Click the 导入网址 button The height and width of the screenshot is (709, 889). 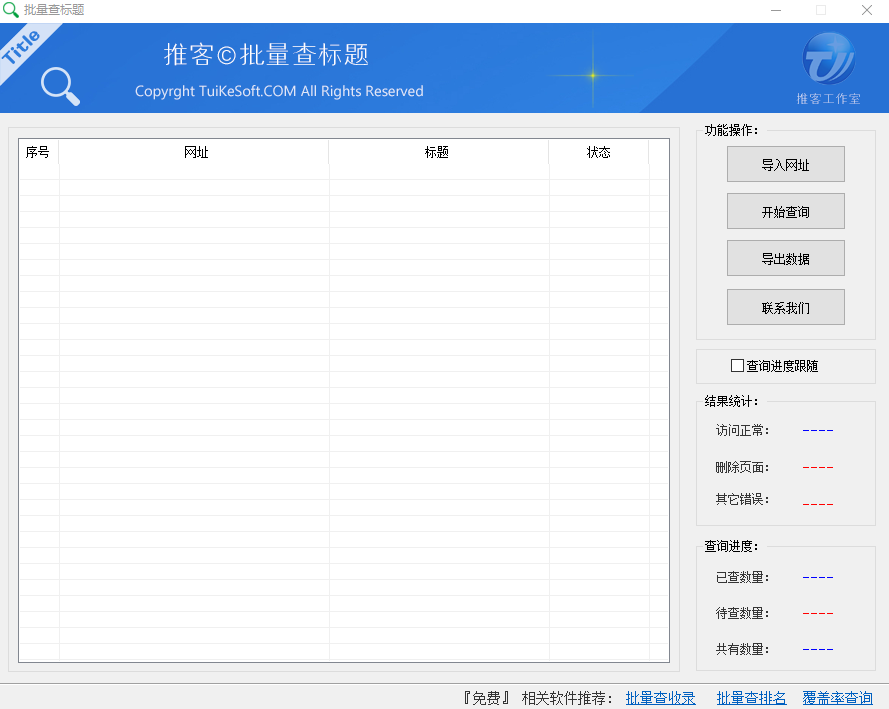coord(785,163)
